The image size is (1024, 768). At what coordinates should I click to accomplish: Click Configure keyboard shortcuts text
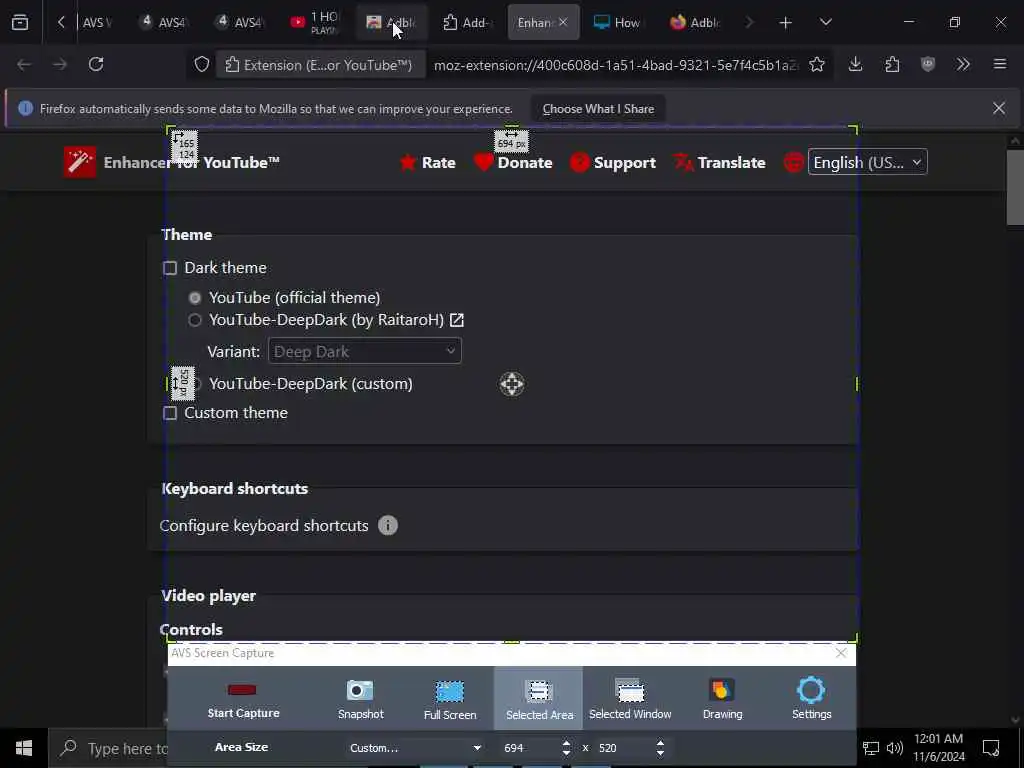click(x=264, y=526)
